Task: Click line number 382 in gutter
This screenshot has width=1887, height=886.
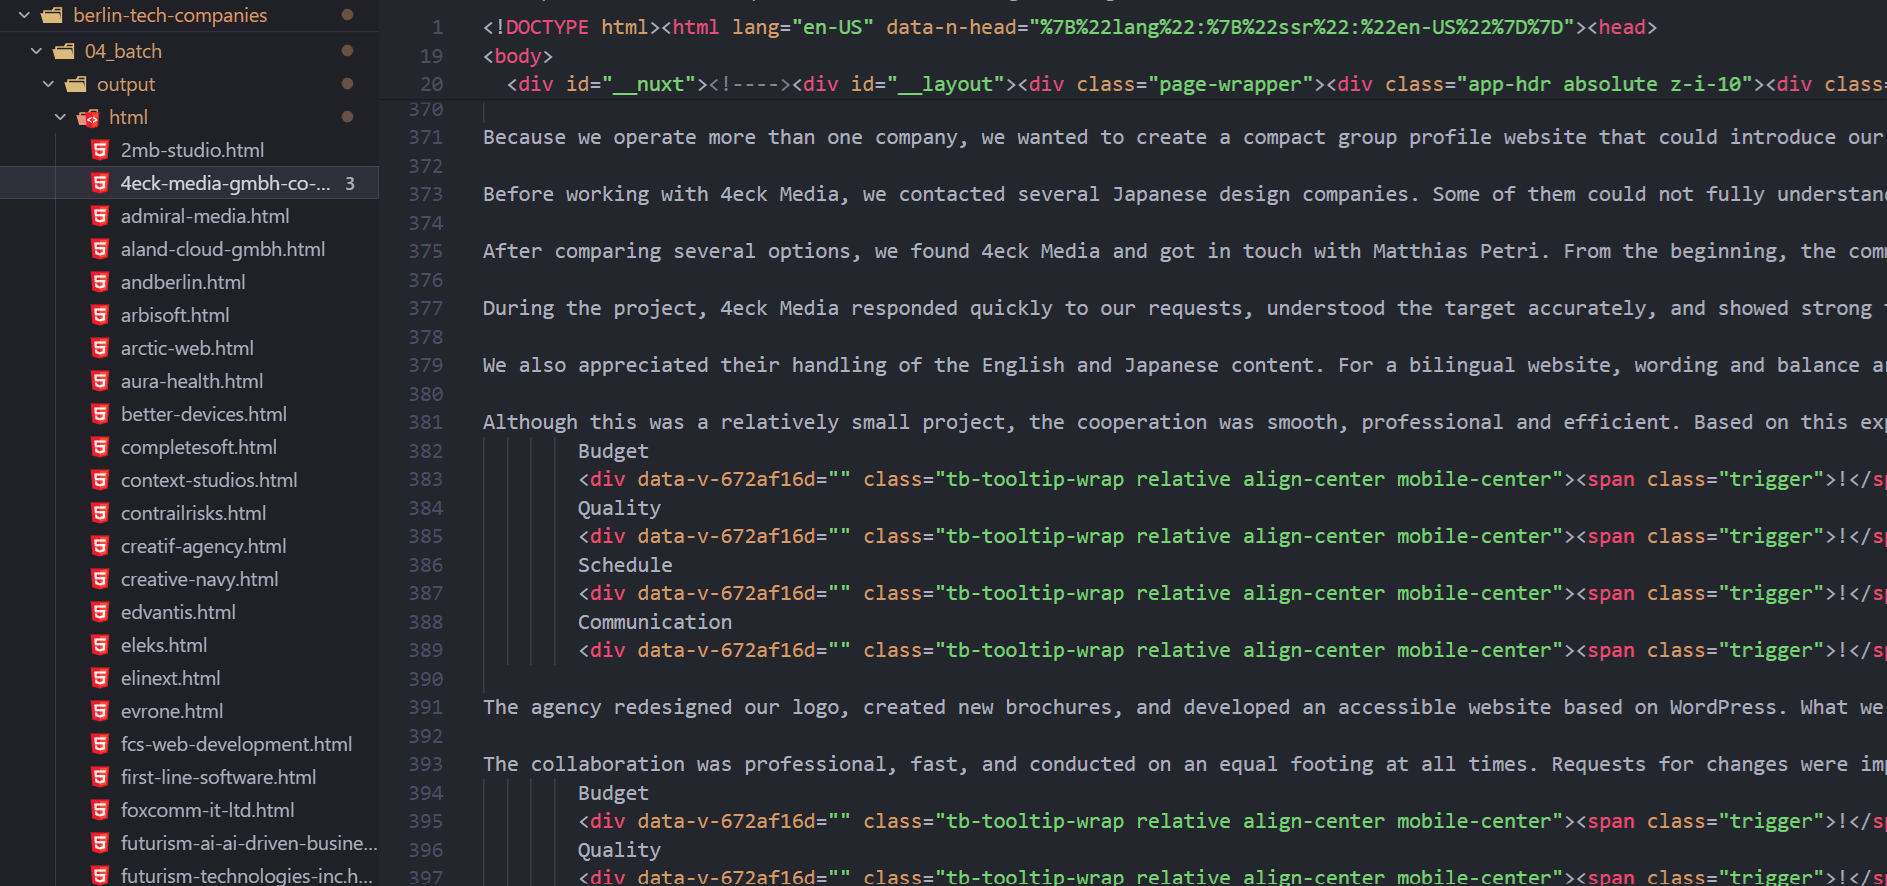Action: (x=426, y=451)
